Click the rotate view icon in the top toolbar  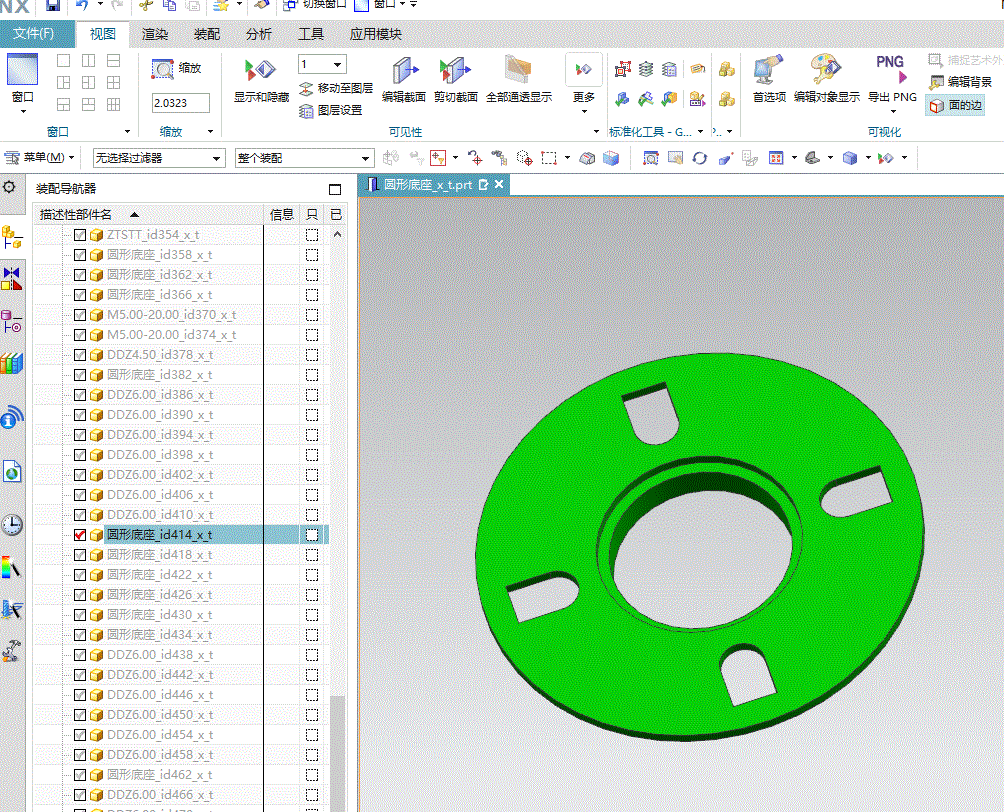point(700,158)
